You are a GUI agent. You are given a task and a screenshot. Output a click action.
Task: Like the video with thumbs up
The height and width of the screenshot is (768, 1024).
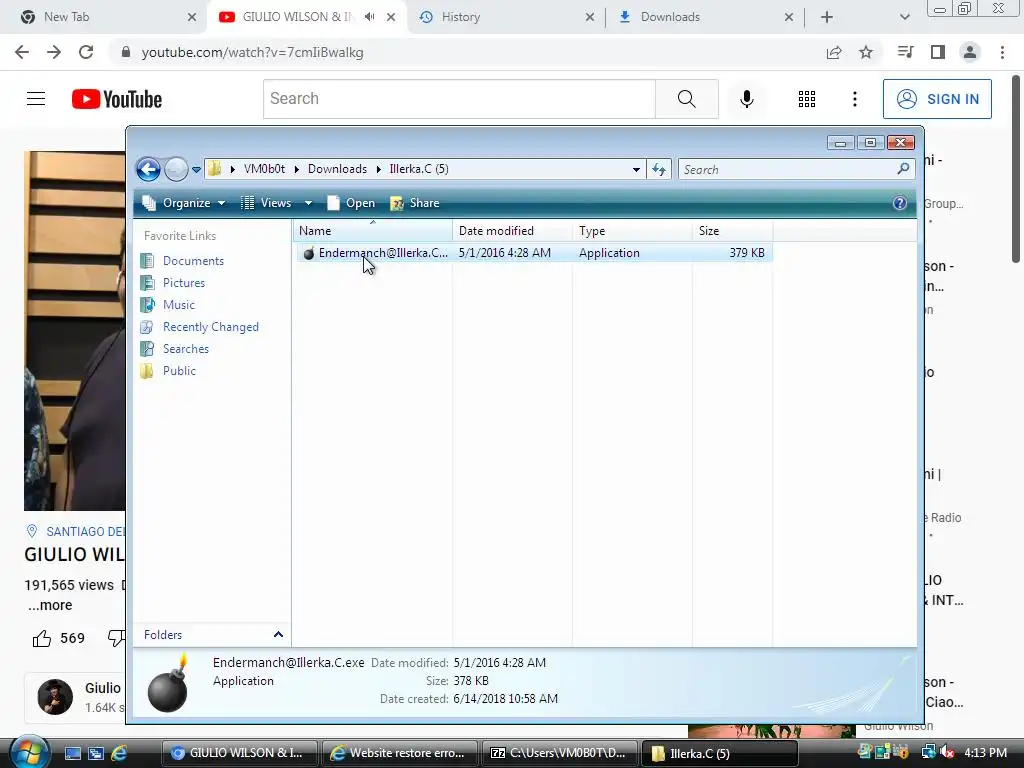tap(42, 638)
